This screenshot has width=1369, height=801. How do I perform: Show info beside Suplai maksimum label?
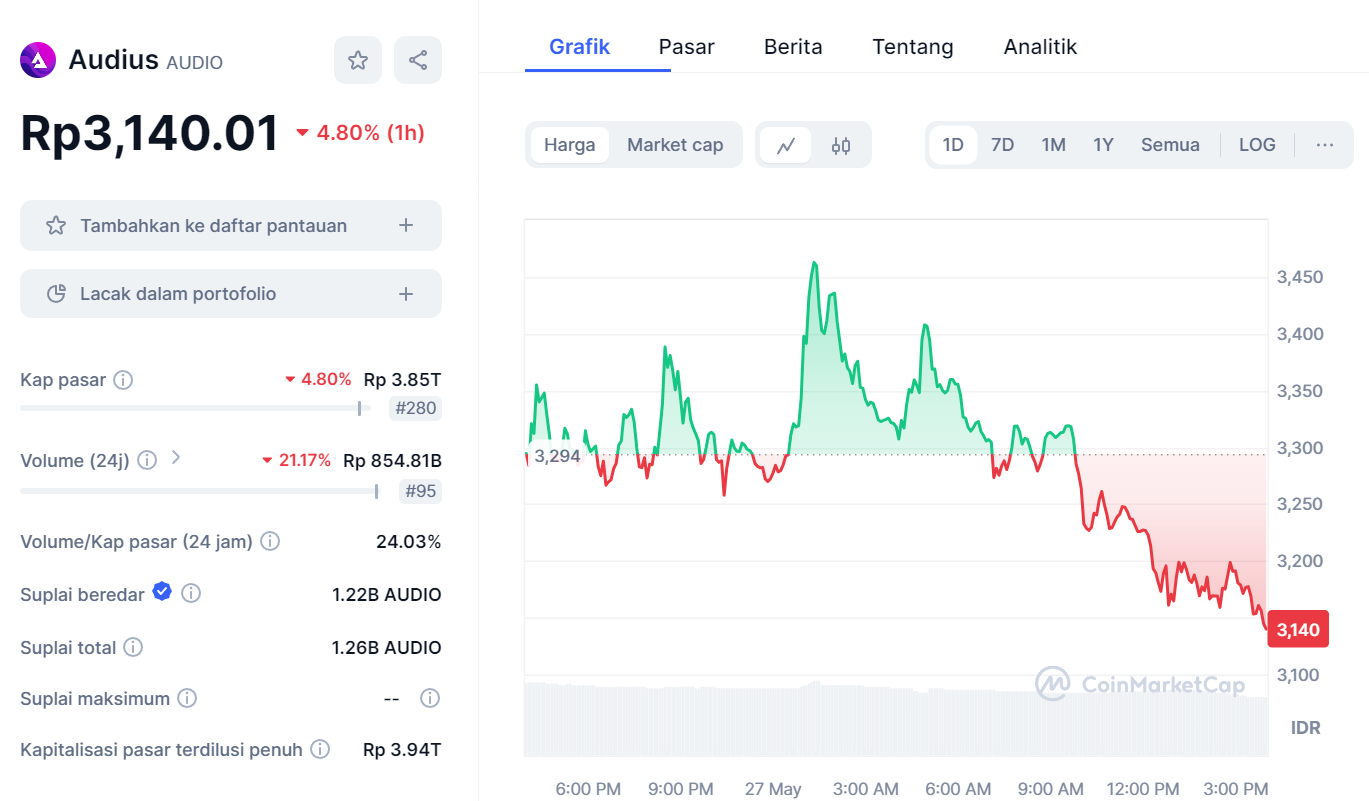(x=187, y=698)
